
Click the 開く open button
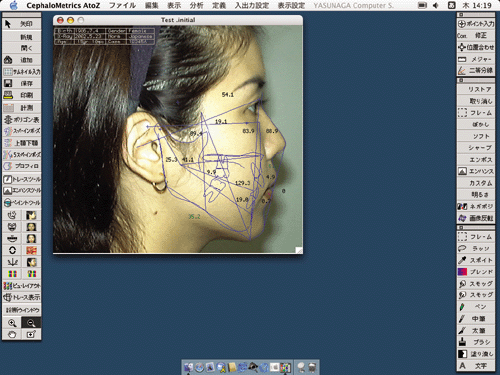[x=22, y=48]
